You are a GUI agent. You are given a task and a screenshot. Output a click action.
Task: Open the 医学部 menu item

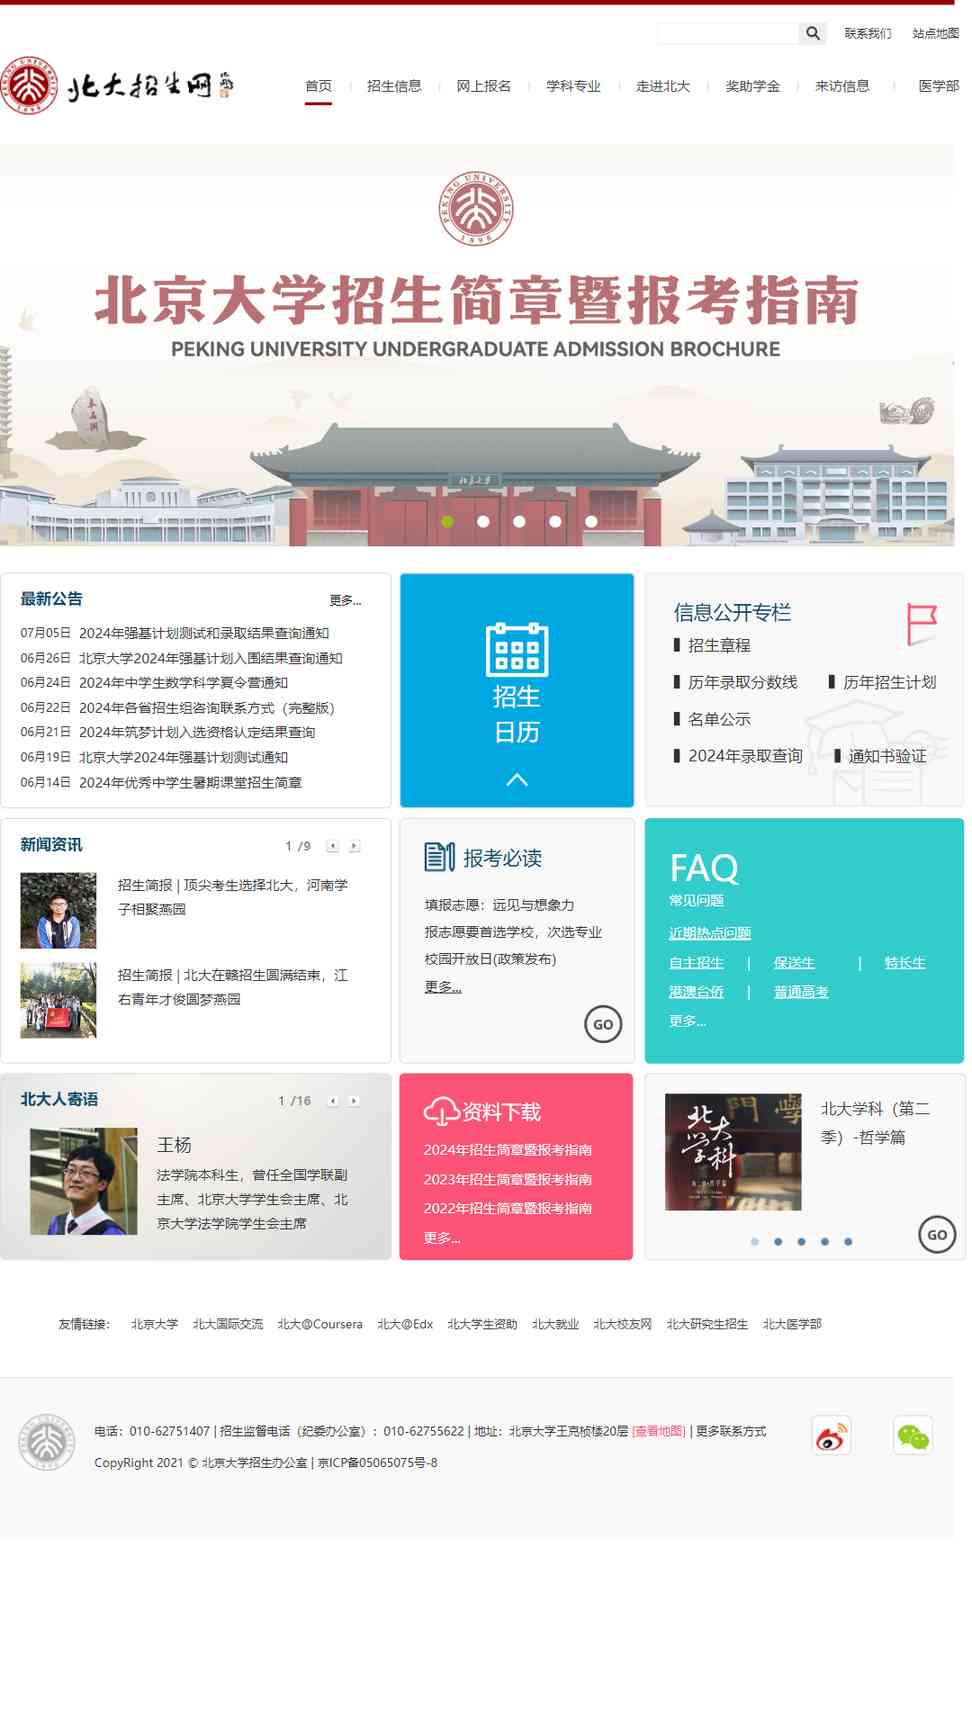click(x=938, y=86)
